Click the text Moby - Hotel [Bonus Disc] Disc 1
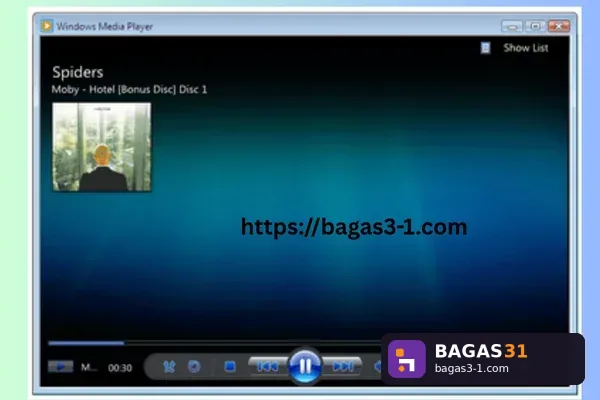600x400 pixels. click(129, 90)
